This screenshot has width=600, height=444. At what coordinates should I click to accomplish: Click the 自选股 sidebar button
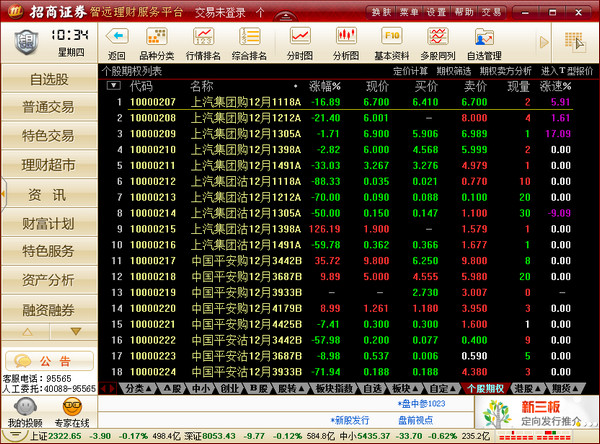click(x=49, y=79)
